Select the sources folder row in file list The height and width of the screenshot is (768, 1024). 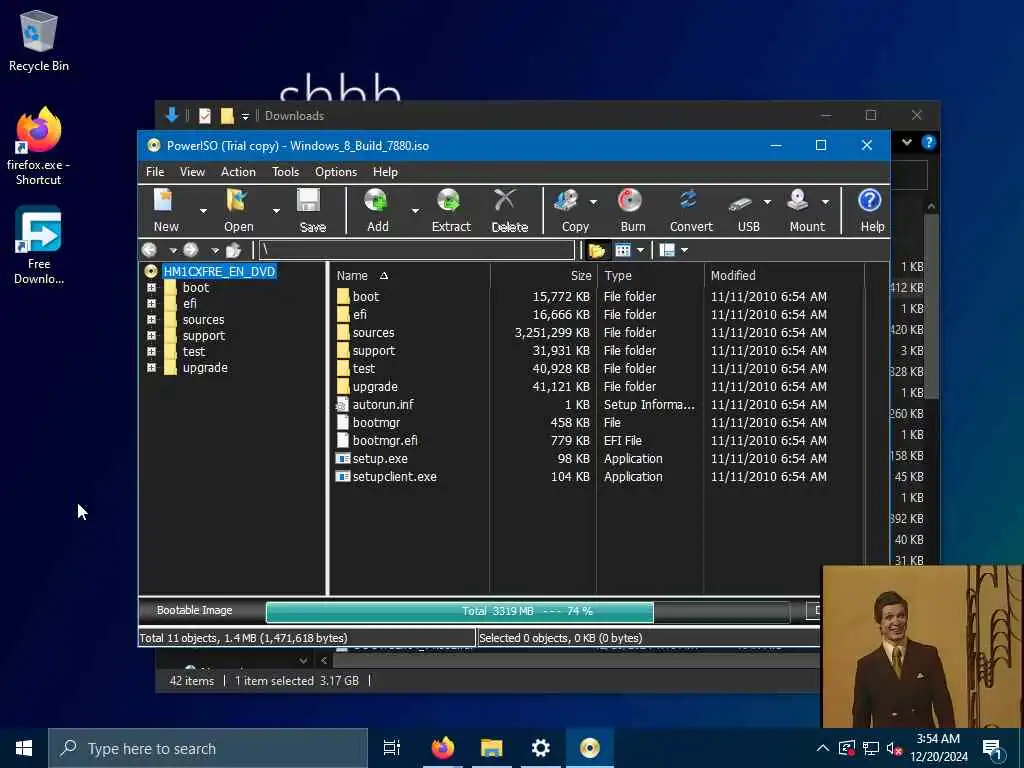click(x=581, y=332)
